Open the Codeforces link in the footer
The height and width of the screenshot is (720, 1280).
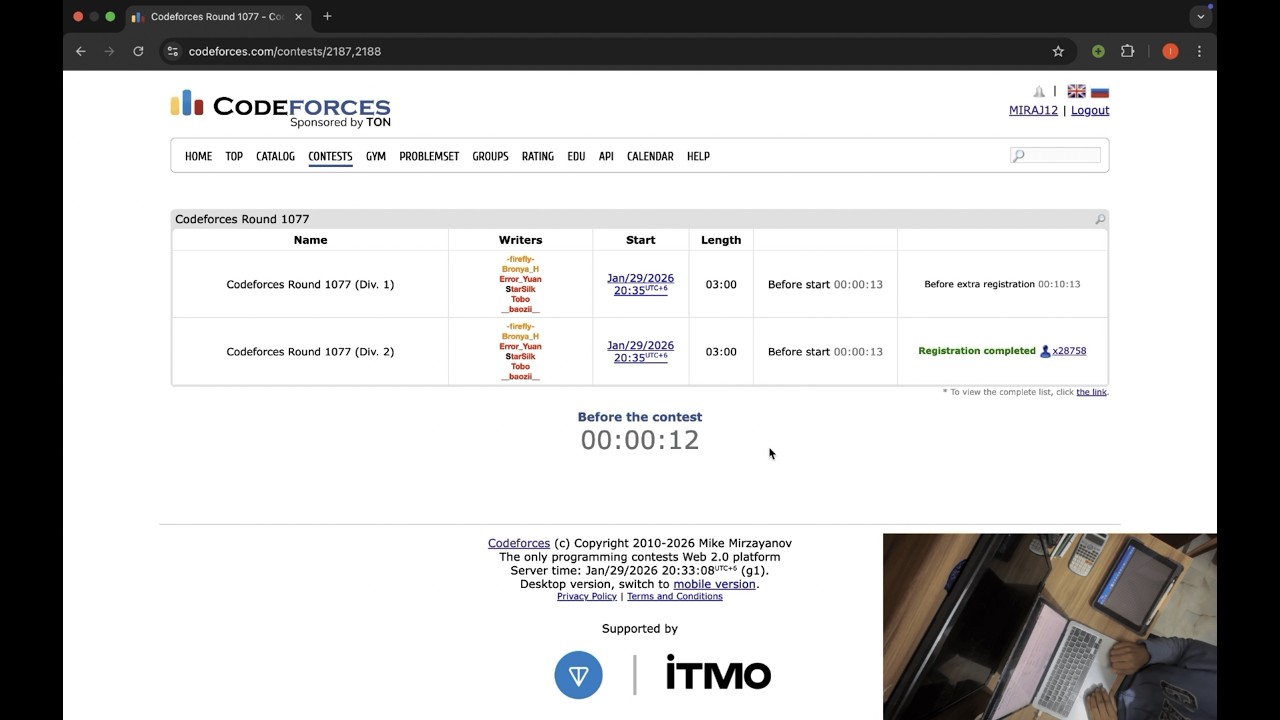pyautogui.click(x=519, y=543)
